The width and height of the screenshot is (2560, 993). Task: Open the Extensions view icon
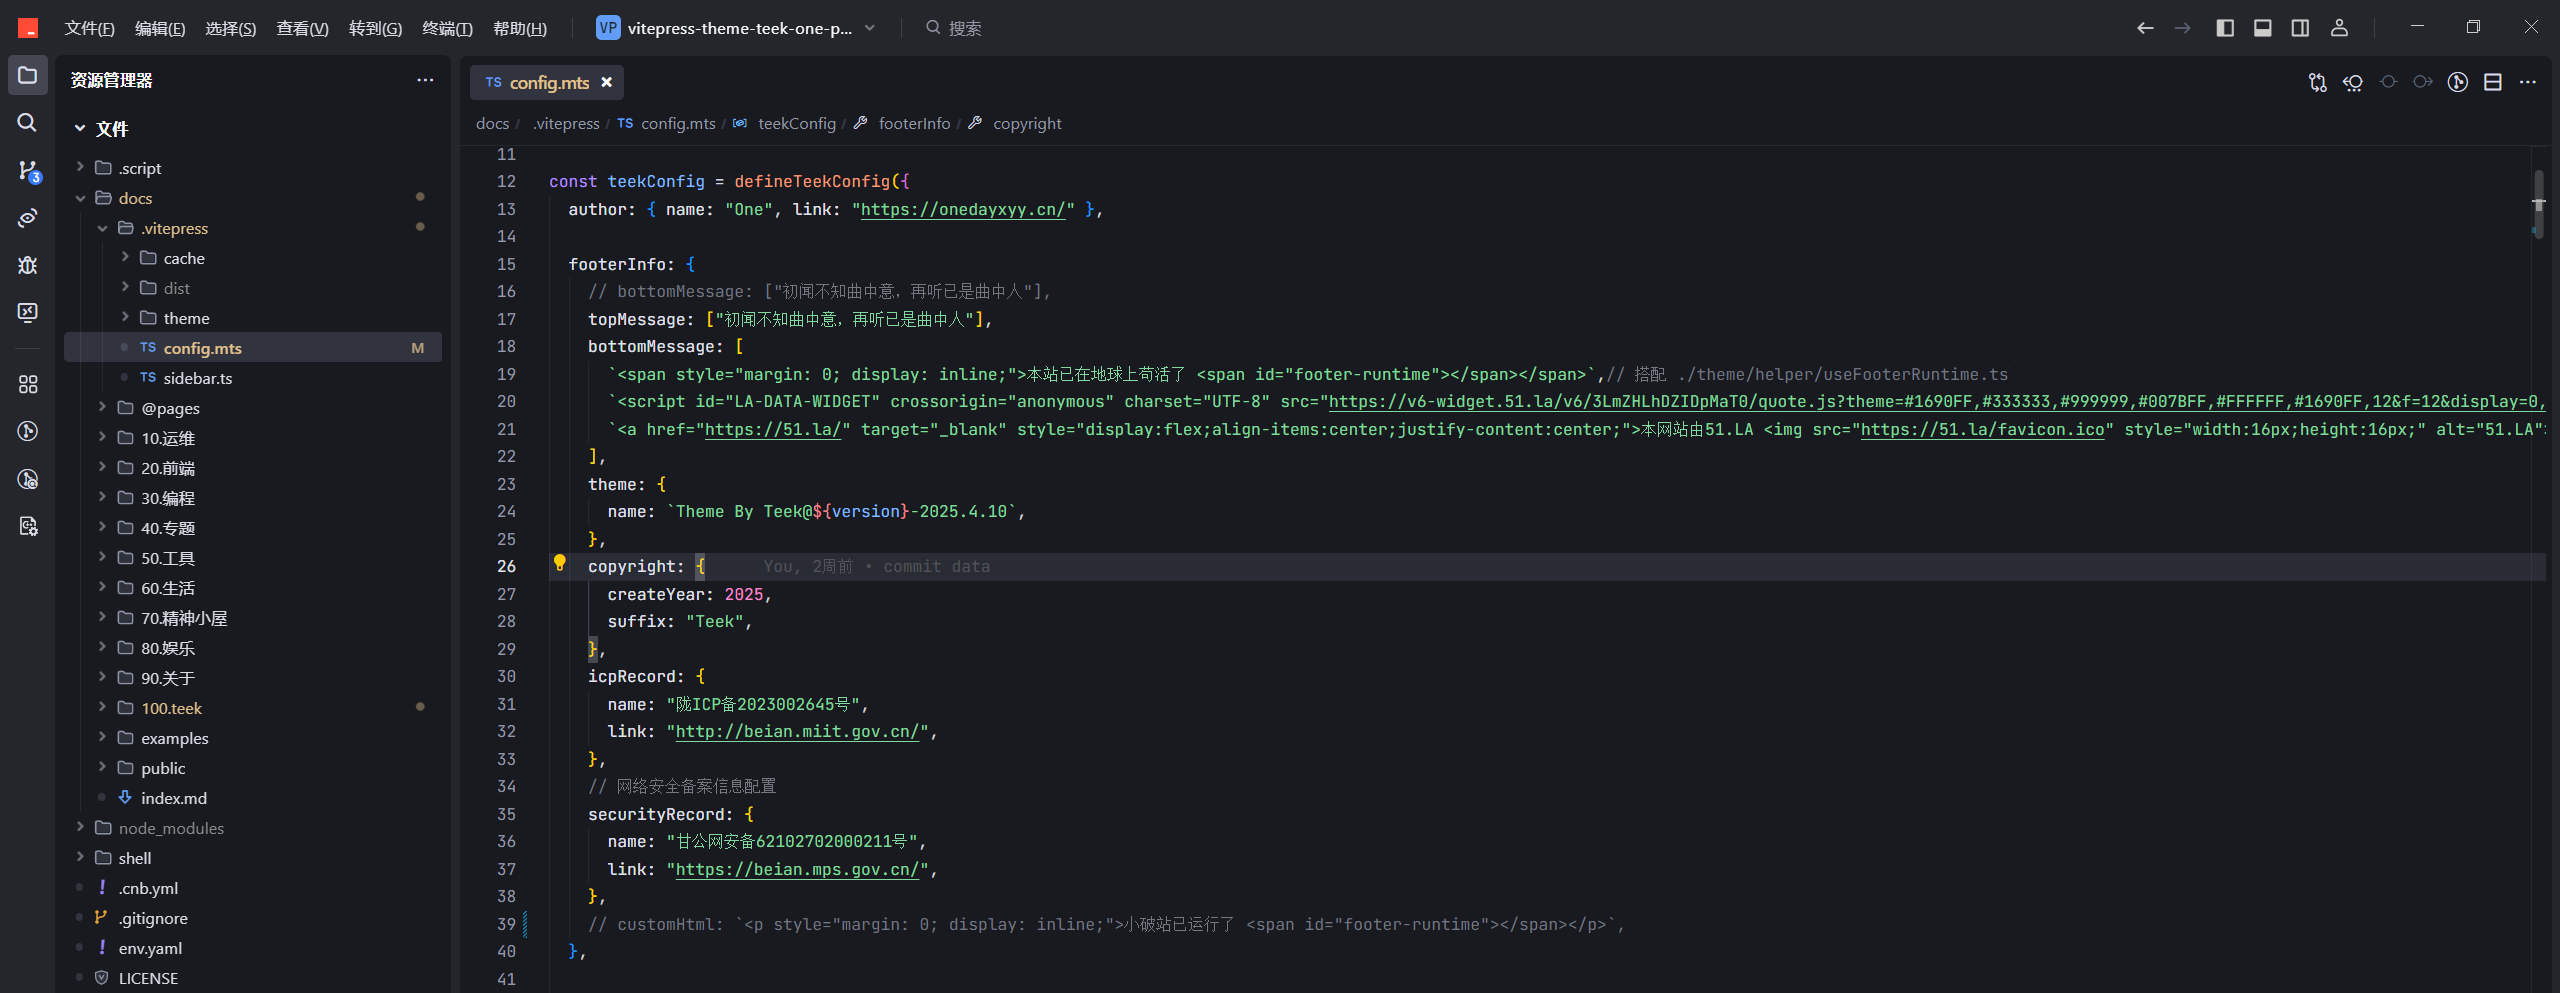[x=28, y=384]
